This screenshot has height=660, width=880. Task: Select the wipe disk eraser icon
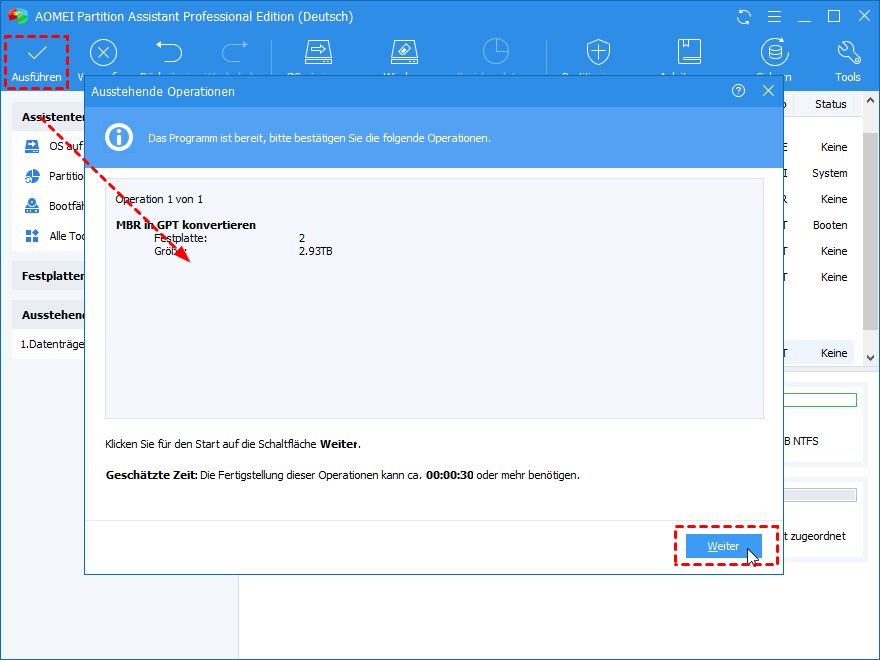pyautogui.click(x=404, y=52)
